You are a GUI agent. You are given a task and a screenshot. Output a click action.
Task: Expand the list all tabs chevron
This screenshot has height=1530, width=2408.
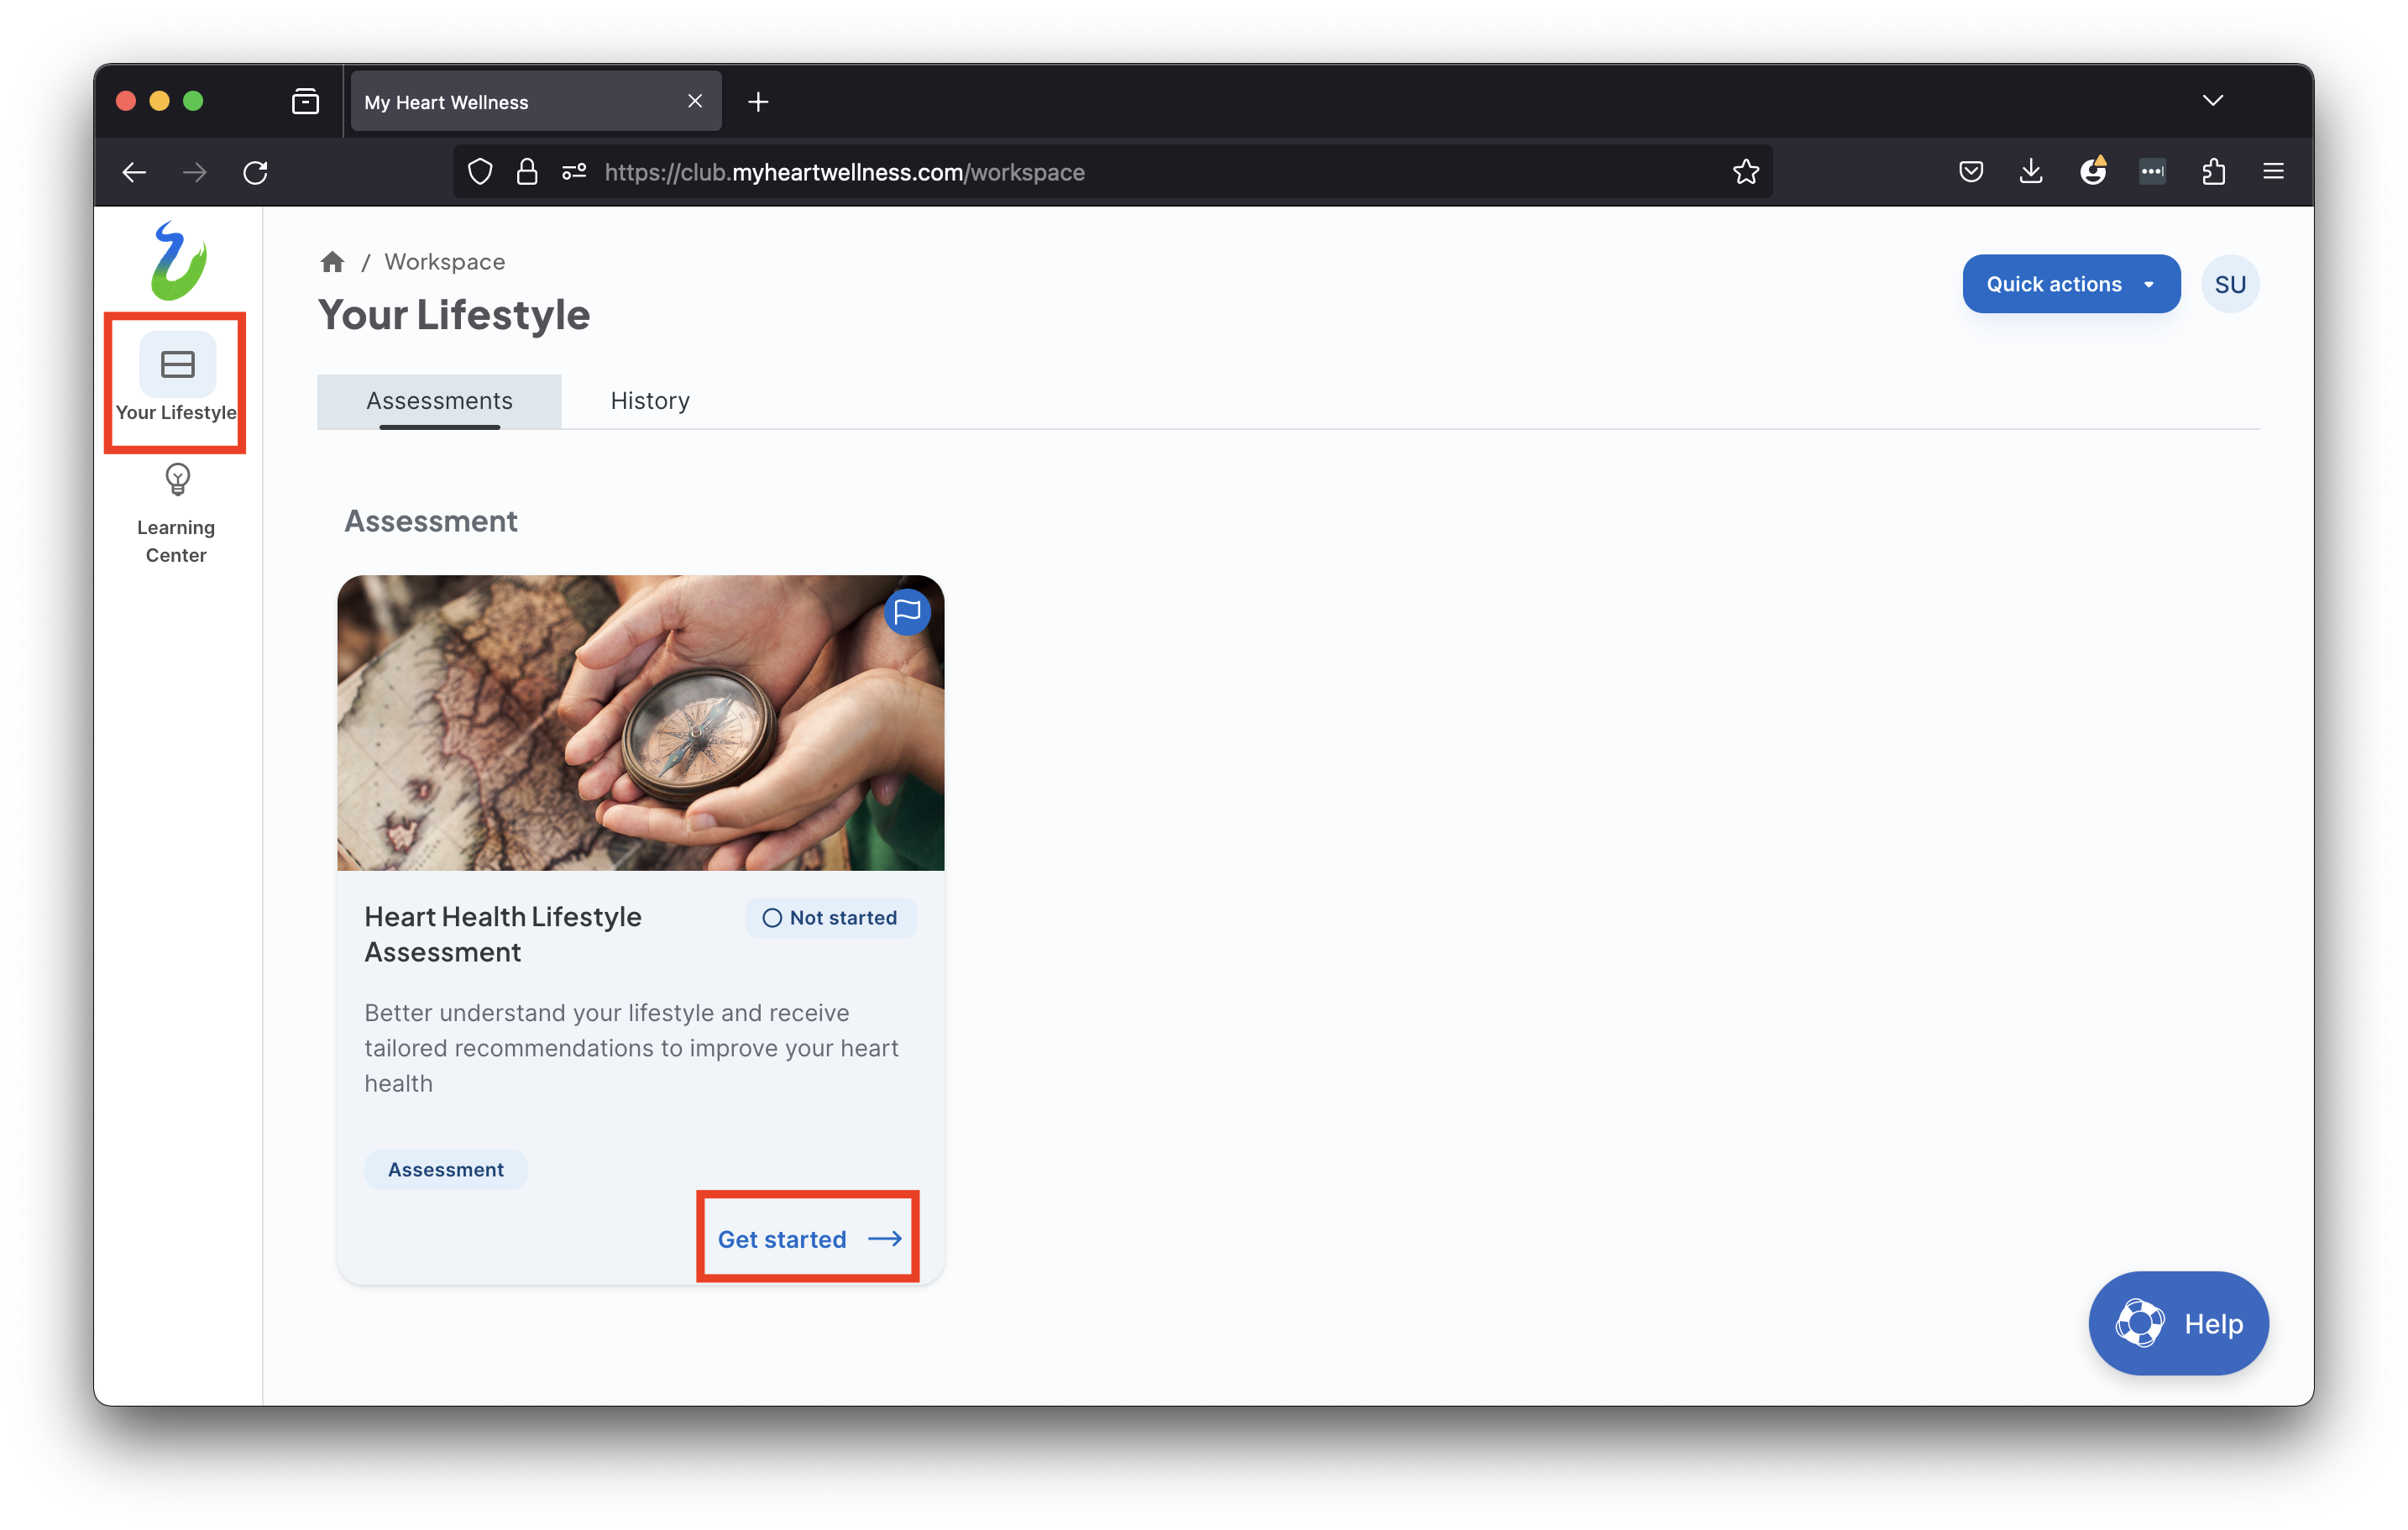pos(2212,101)
